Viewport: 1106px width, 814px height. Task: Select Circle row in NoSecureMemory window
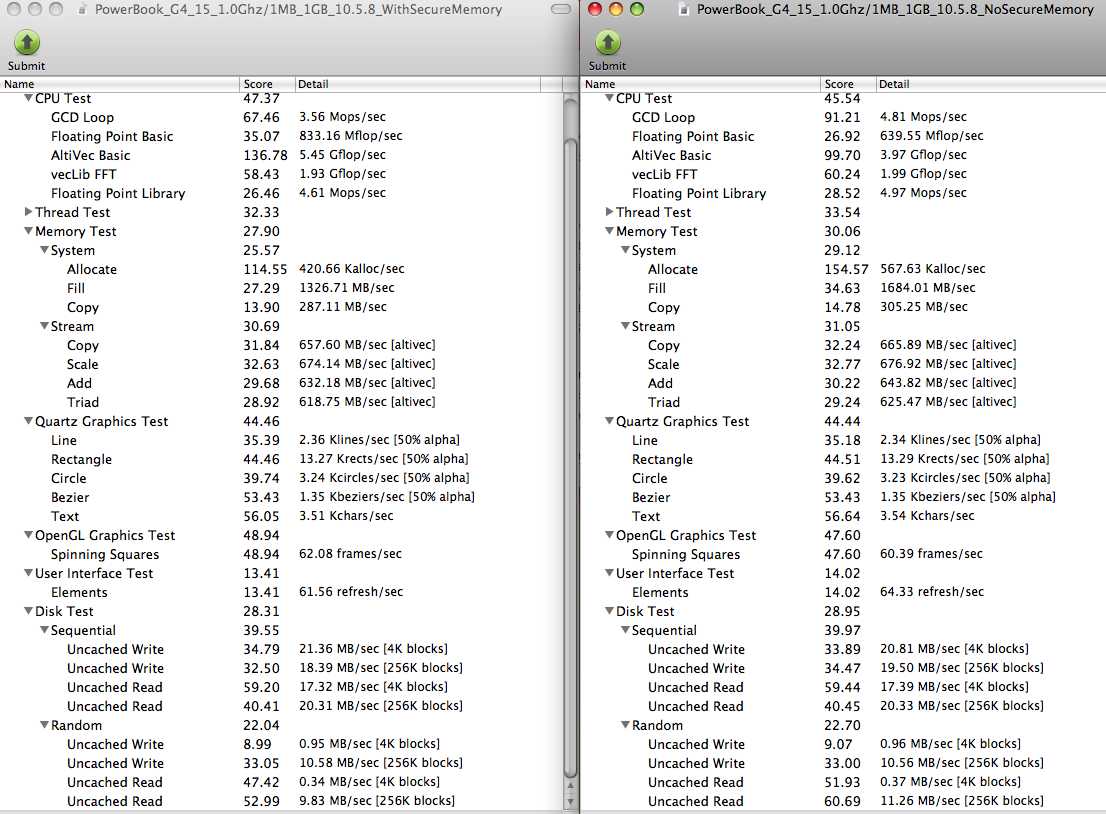[x=844, y=478]
